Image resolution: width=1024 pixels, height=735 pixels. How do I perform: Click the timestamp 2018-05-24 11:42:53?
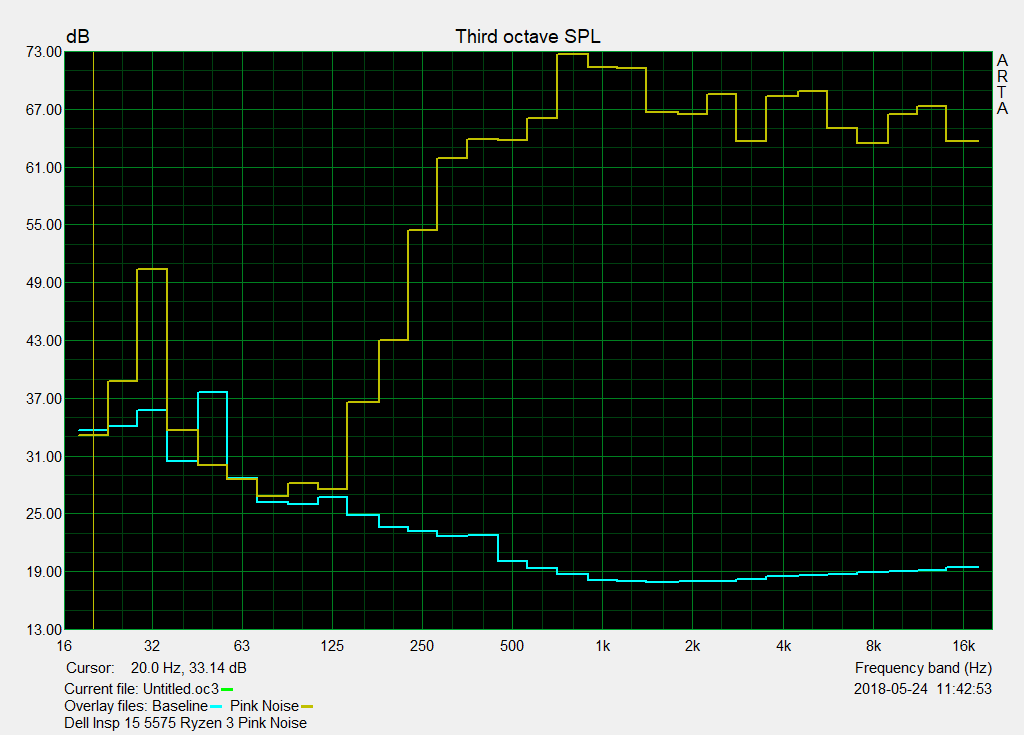point(923,689)
